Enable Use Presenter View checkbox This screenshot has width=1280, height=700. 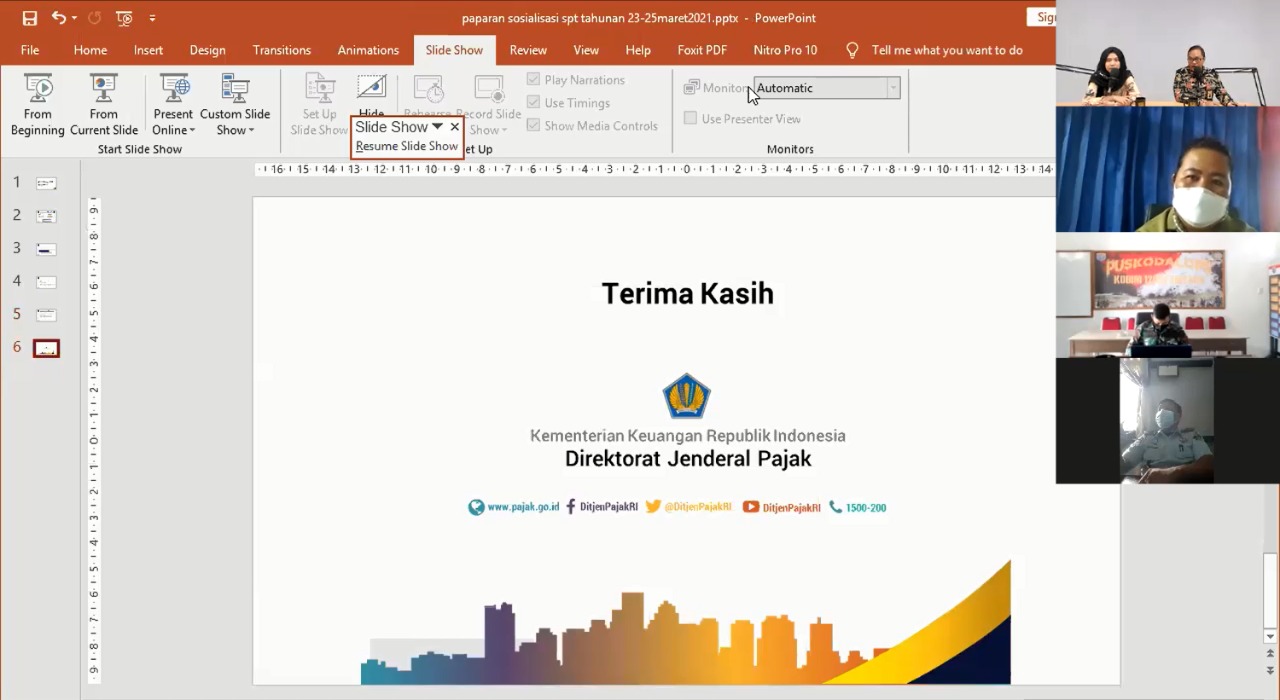coord(691,119)
